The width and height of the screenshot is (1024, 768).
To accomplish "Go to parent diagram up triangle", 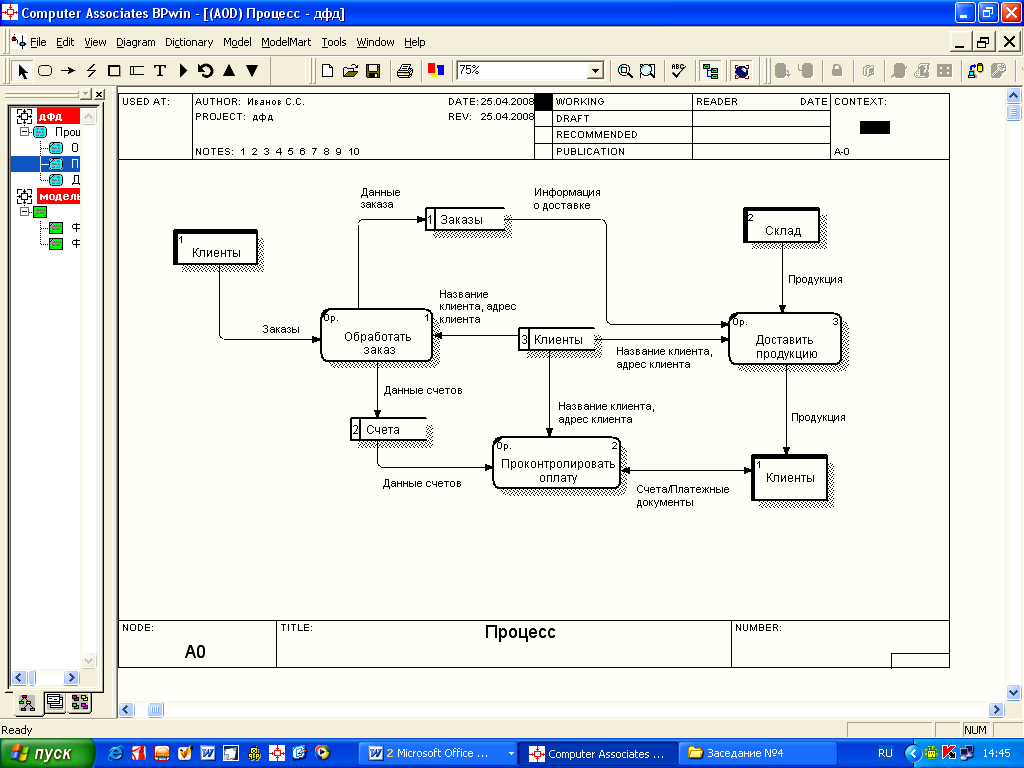I will (x=229, y=71).
